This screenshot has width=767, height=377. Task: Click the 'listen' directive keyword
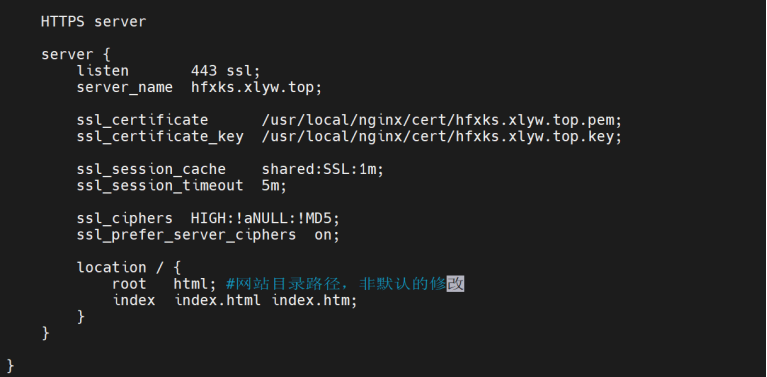click(x=103, y=71)
